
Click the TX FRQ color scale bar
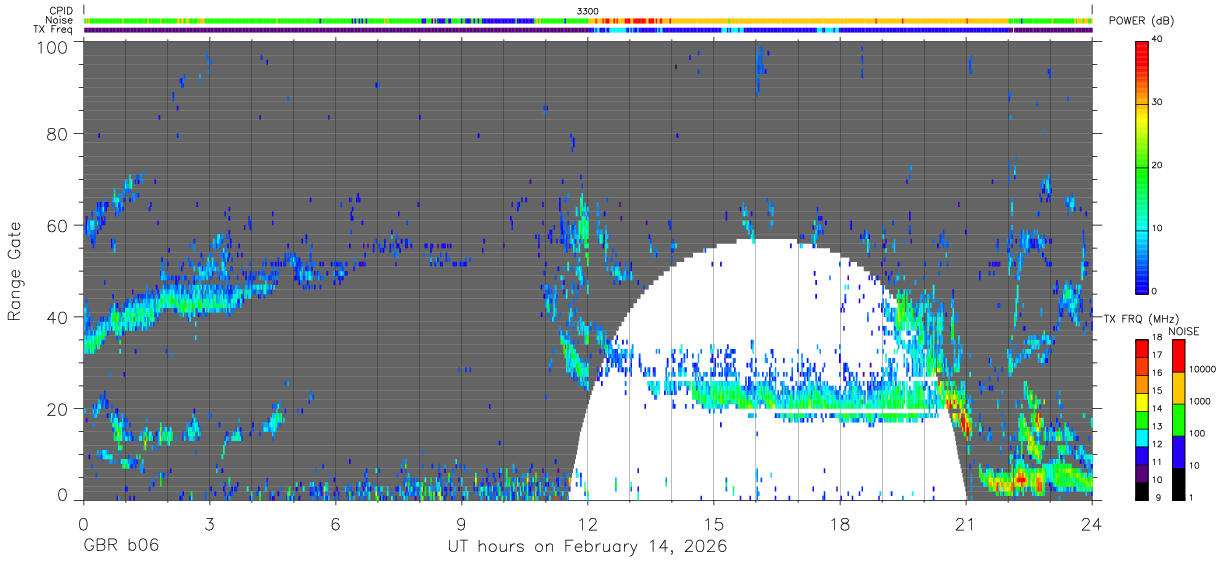point(1143,419)
